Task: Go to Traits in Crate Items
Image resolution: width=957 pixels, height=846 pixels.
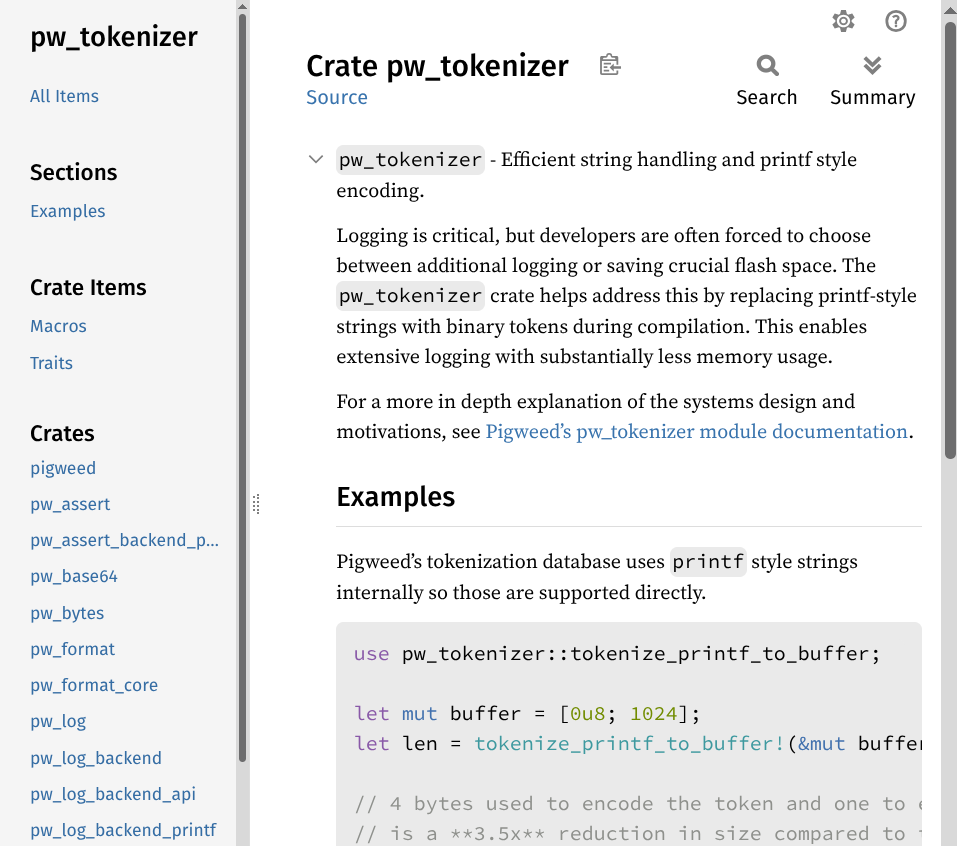Action: click(x=51, y=363)
